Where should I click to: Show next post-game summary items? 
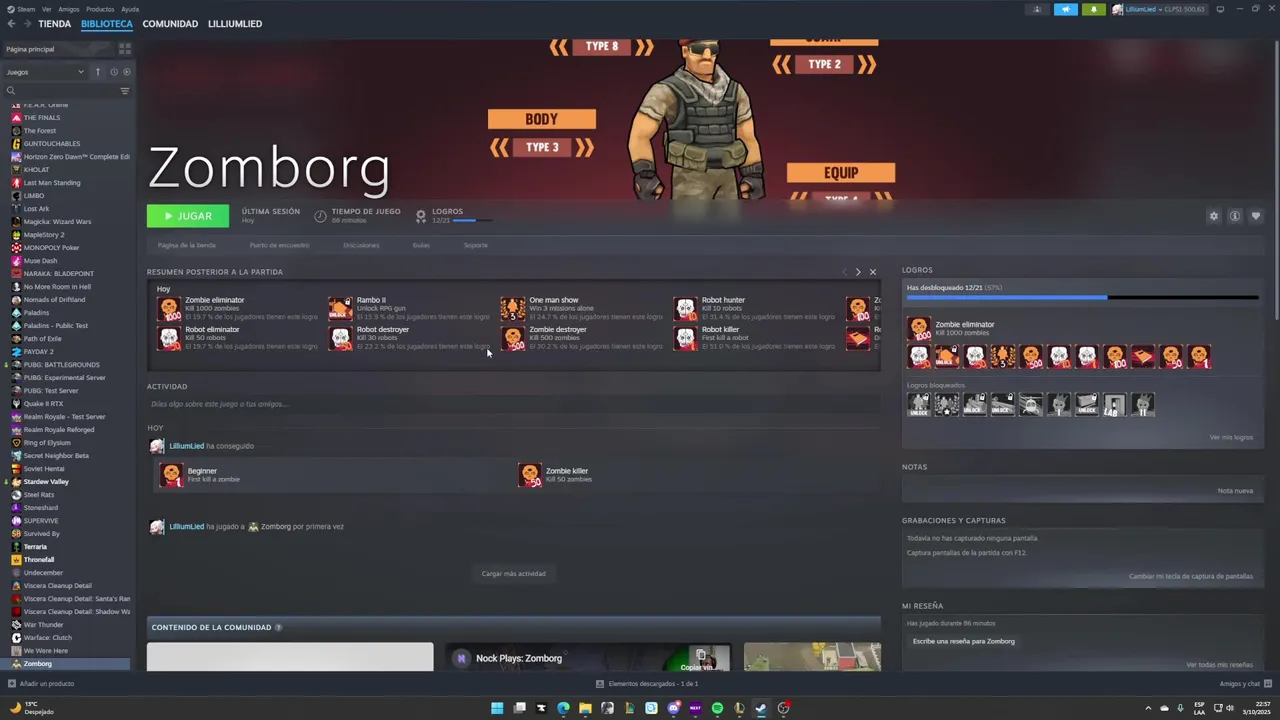[858, 272]
